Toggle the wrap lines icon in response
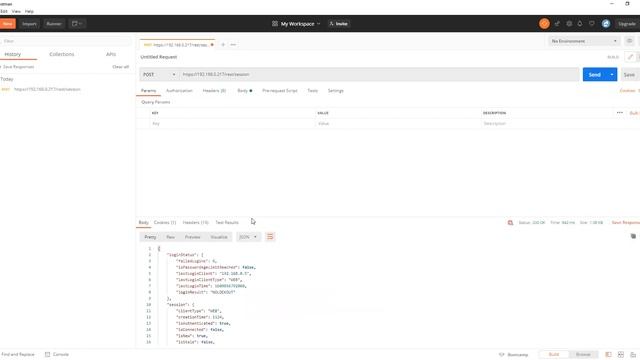This screenshot has width=640, height=360. click(270, 237)
